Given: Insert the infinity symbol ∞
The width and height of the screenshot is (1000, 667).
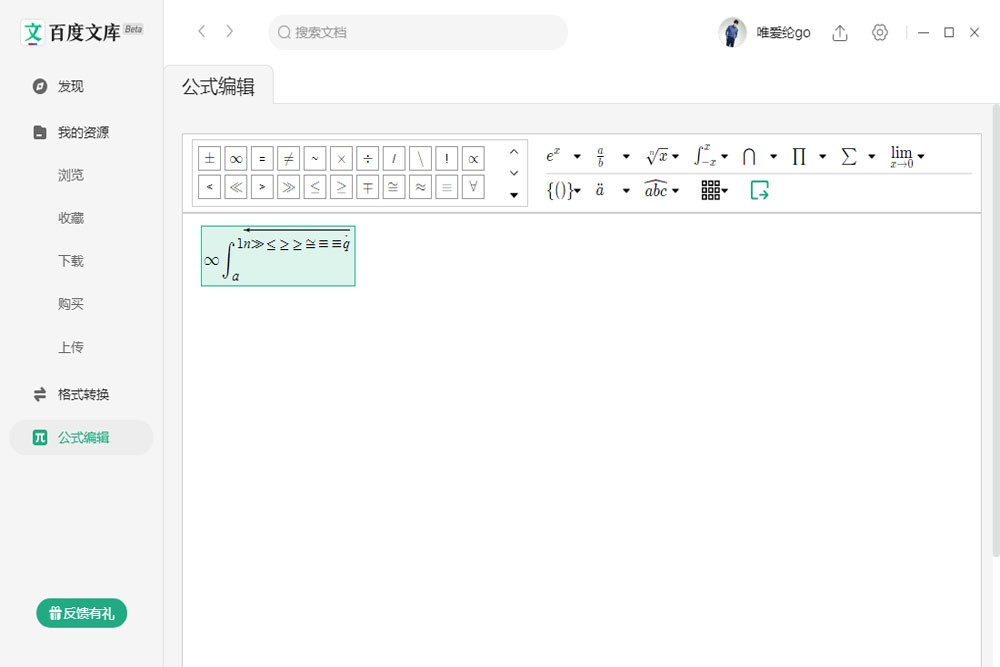Looking at the screenshot, I should [236, 157].
